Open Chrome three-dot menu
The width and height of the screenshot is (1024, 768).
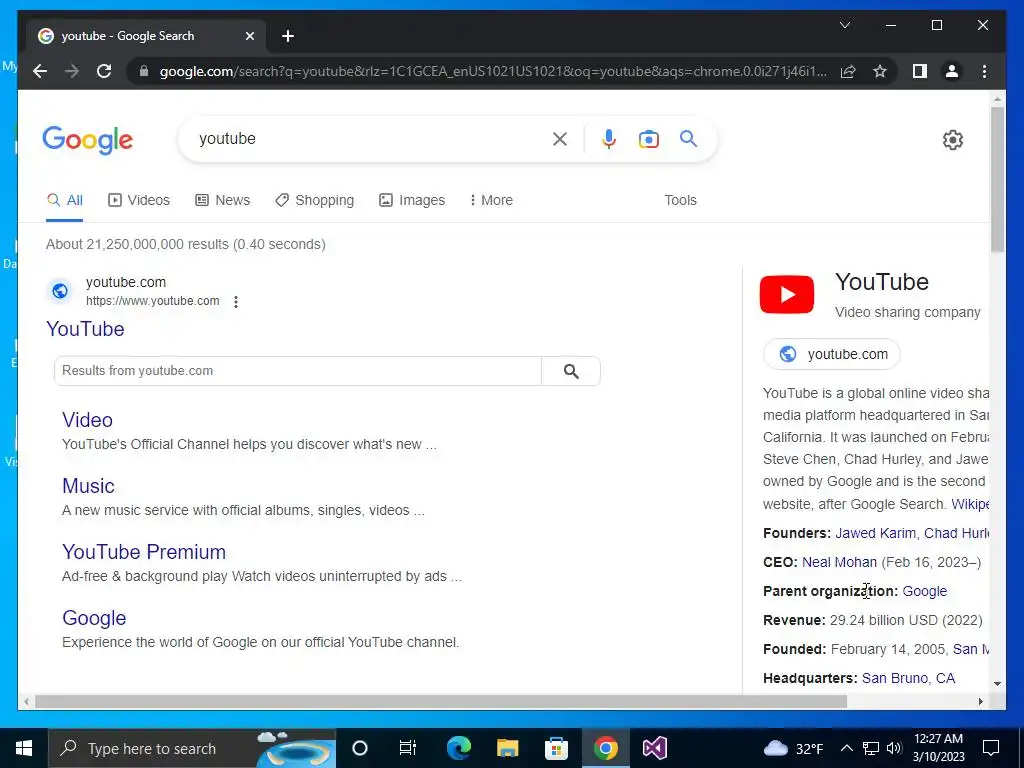point(984,71)
